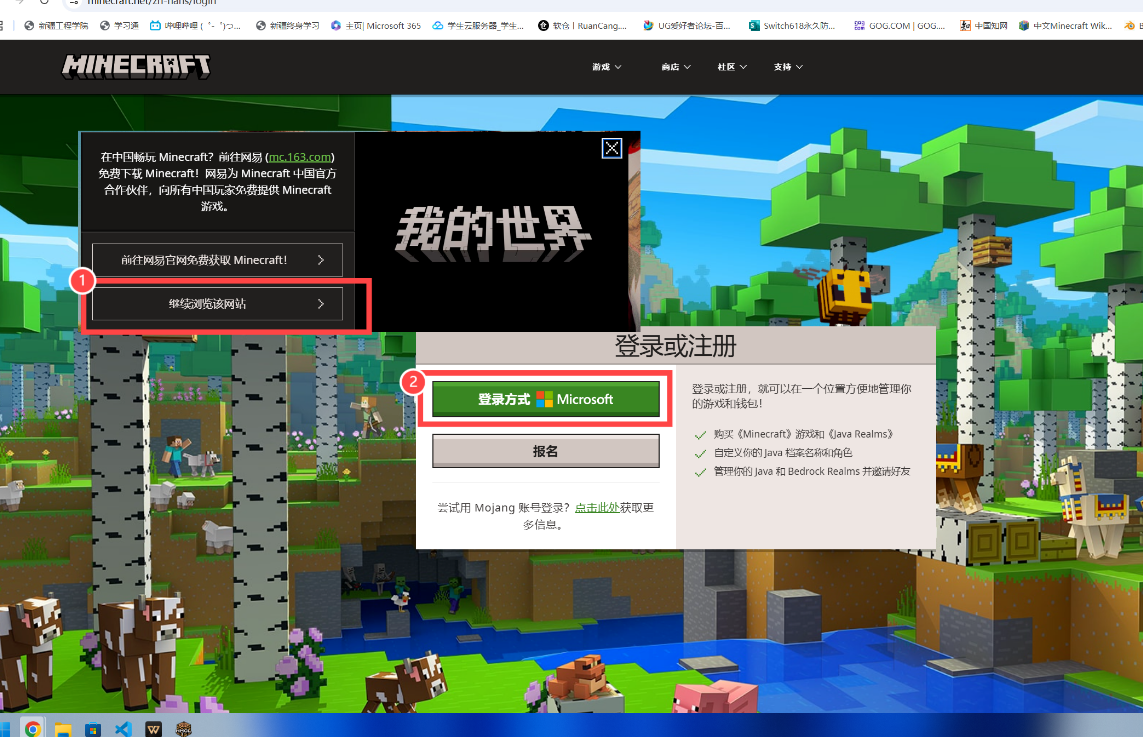Follow the mc.163.com link

tap(300, 157)
